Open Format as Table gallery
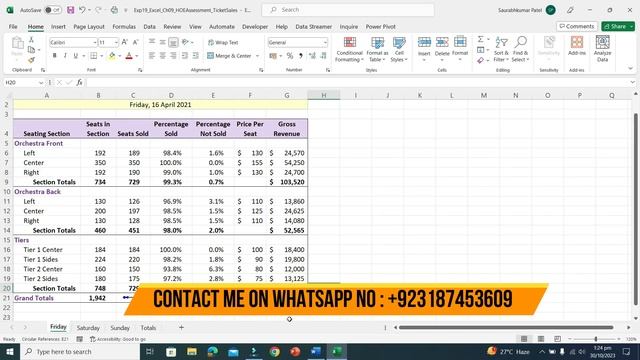The image size is (640, 360). (x=378, y=49)
